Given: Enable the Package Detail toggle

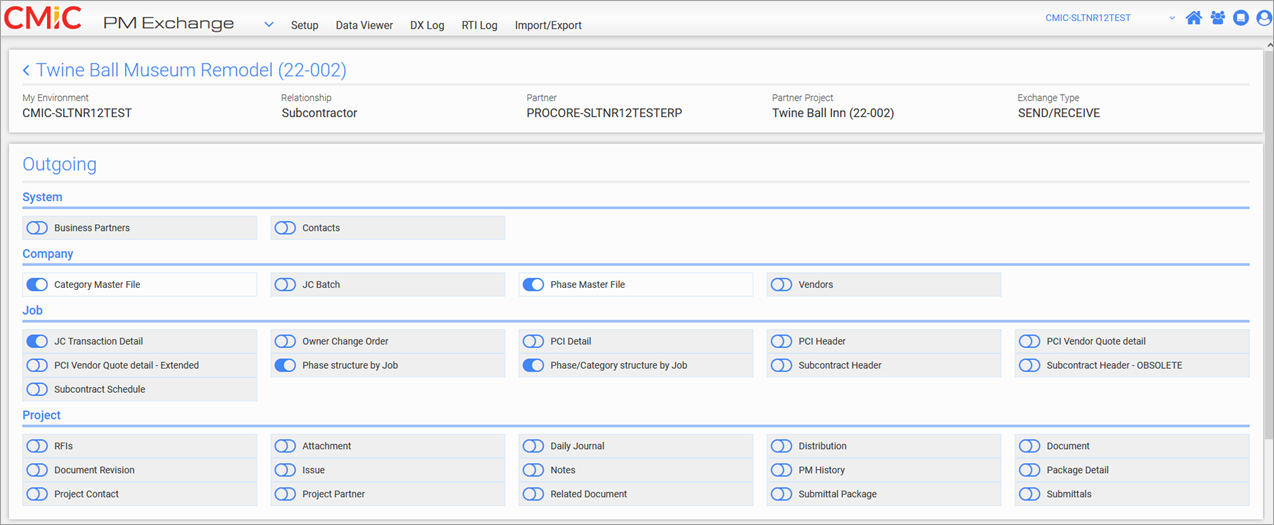Looking at the screenshot, I should point(1029,470).
